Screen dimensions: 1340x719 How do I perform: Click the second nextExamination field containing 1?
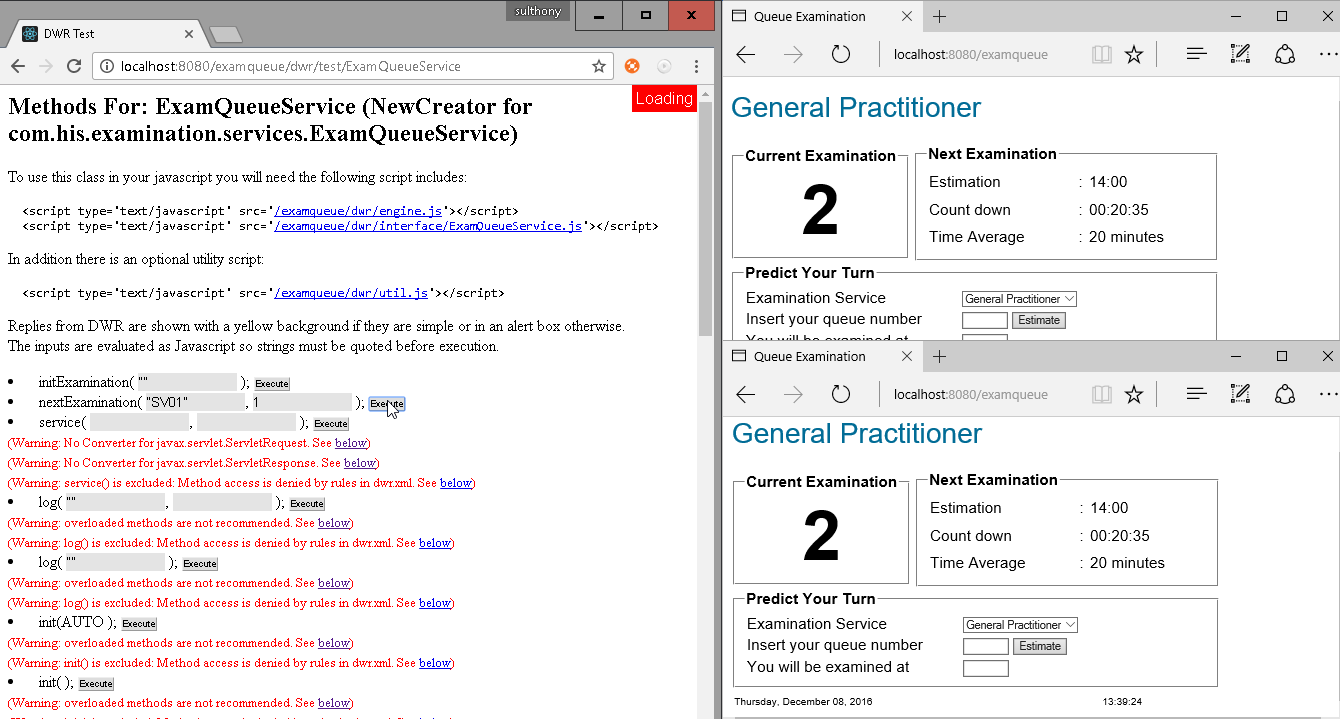coord(302,402)
